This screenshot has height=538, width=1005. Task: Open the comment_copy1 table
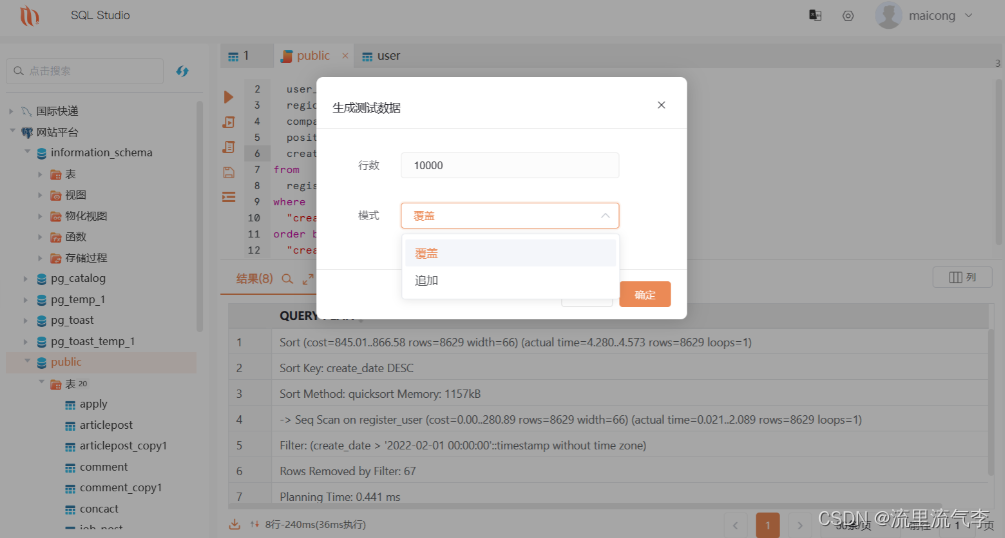(x=120, y=487)
